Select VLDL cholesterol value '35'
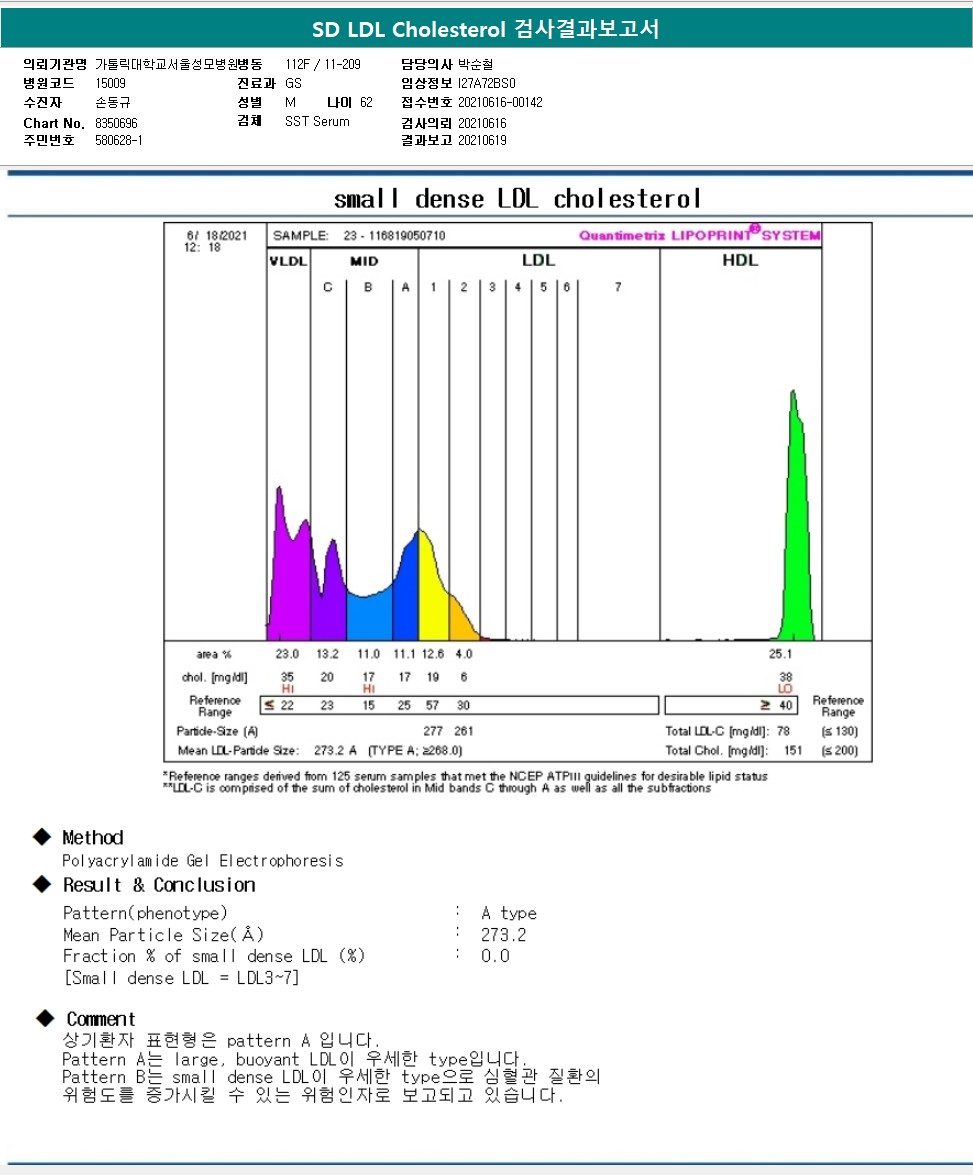Image resolution: width=973 pixels, height=1175 pixels. (287, 677)
